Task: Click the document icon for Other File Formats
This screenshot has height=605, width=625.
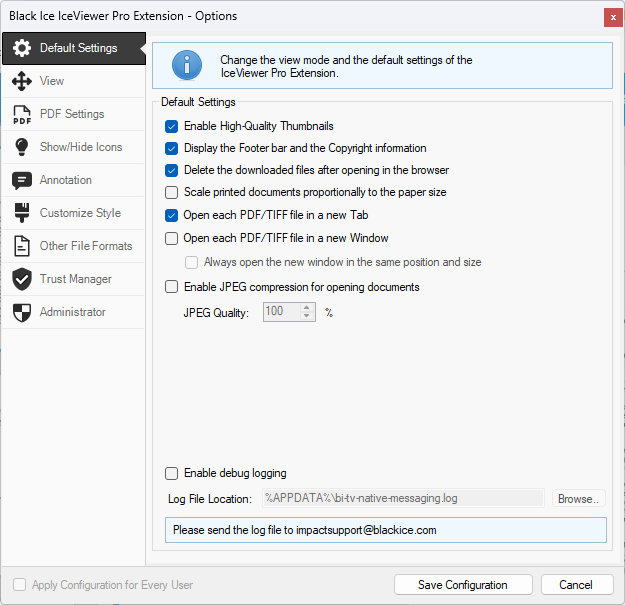Action: coord(22,246)
